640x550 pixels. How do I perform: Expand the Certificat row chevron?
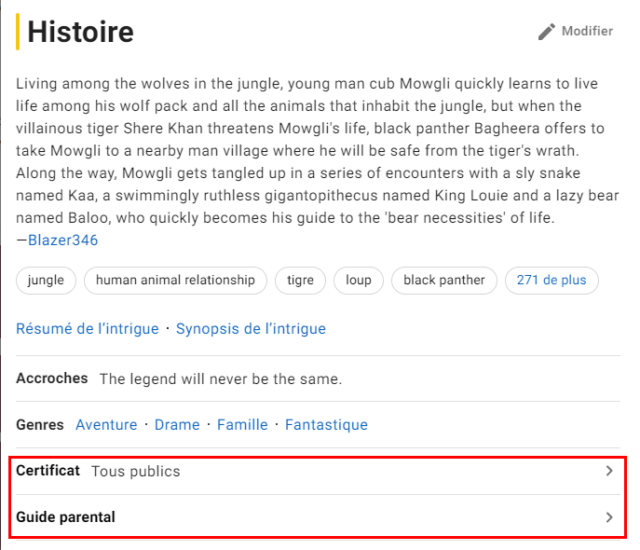coord(610,471)
